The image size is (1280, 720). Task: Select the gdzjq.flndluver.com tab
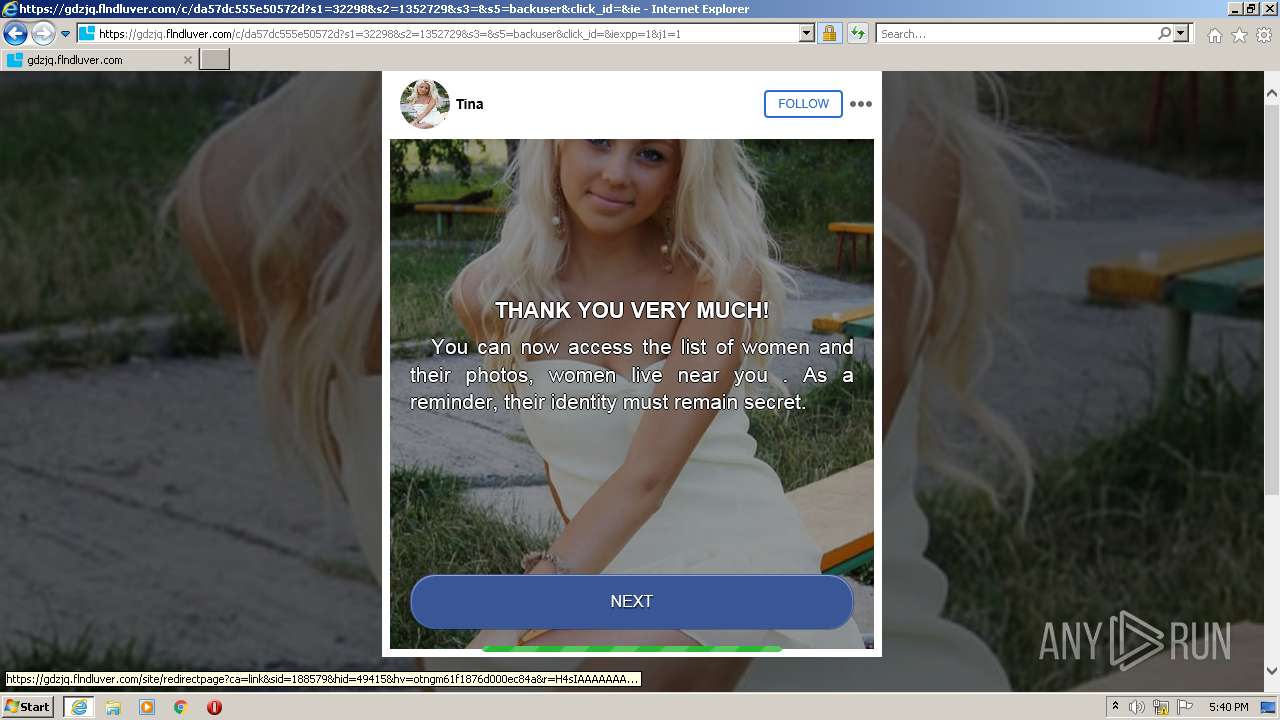pos(99,60)
